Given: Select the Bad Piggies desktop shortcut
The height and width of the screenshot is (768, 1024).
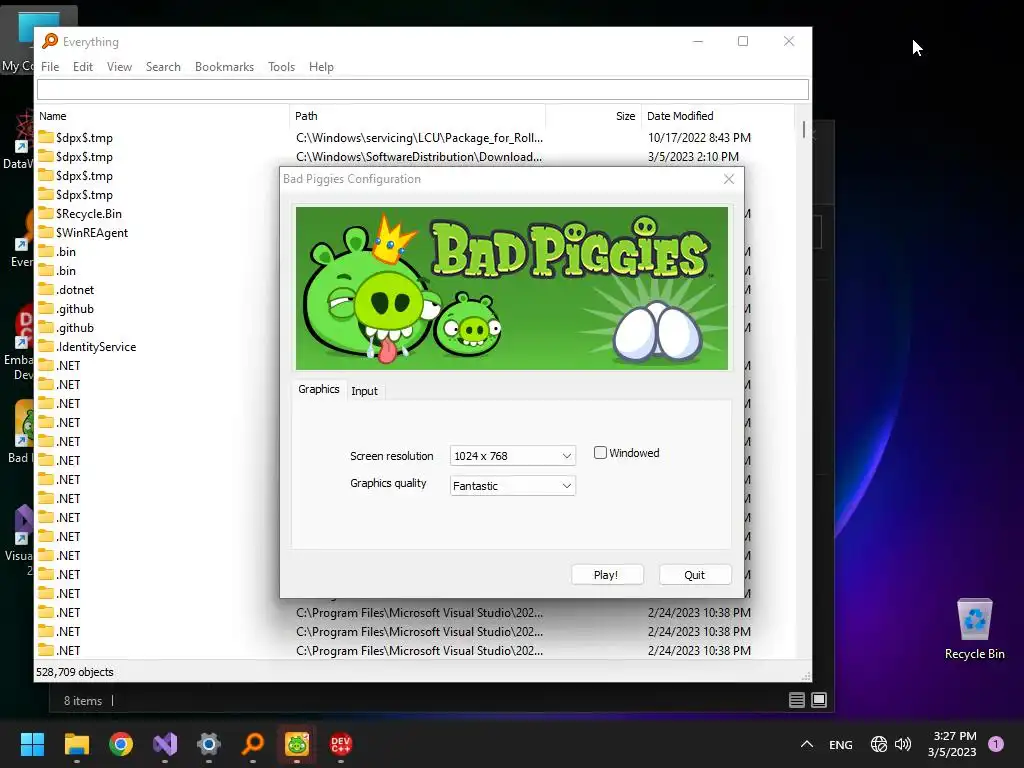Looking at the screenshot, I should [x=20, y=432].
